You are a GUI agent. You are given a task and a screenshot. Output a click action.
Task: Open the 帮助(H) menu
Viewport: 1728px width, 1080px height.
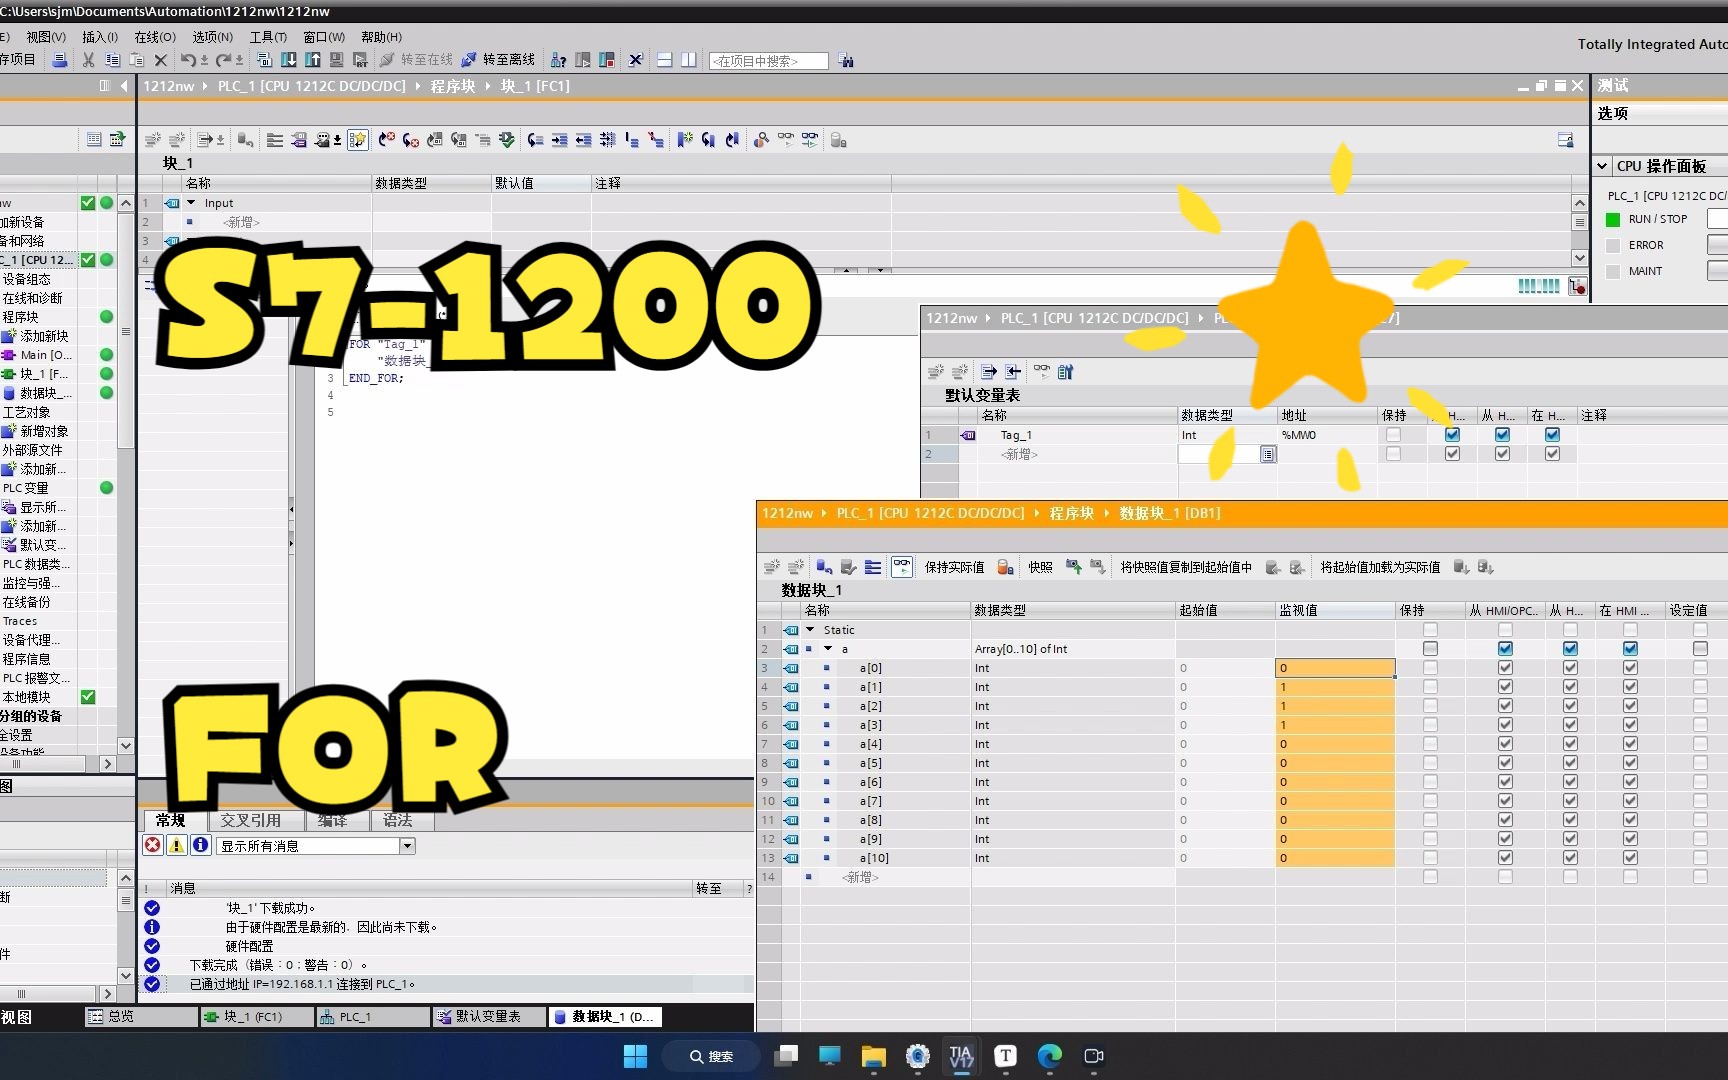point(381,37)
